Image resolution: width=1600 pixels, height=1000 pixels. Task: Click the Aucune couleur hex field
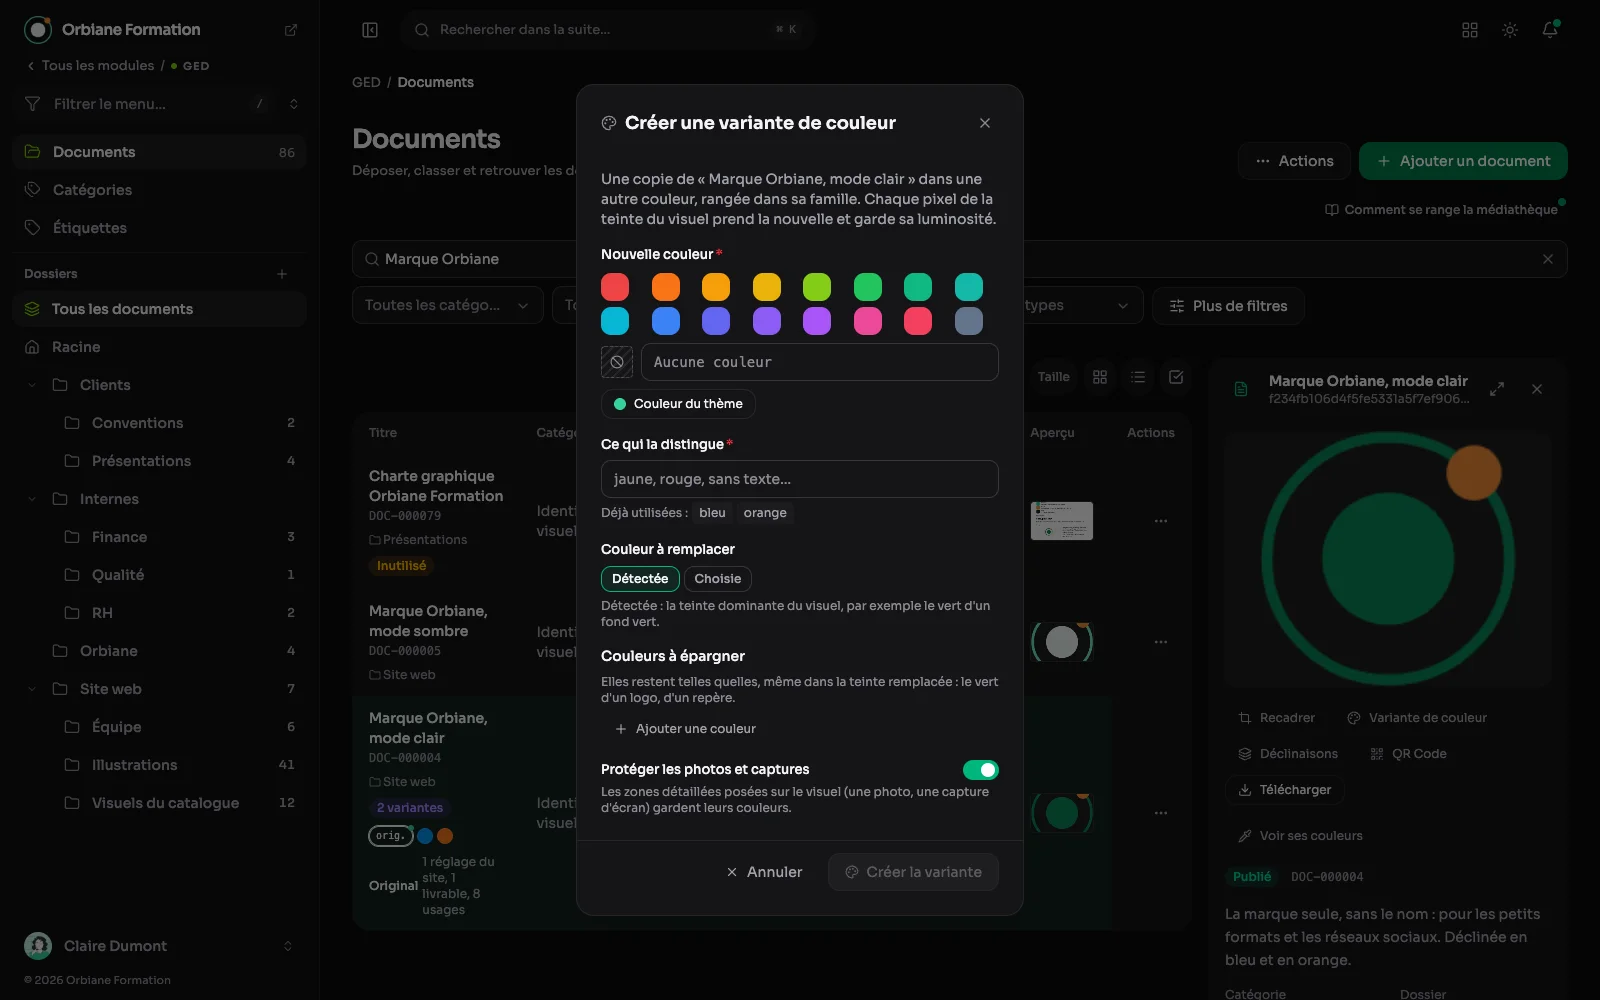tap(820, 362)
